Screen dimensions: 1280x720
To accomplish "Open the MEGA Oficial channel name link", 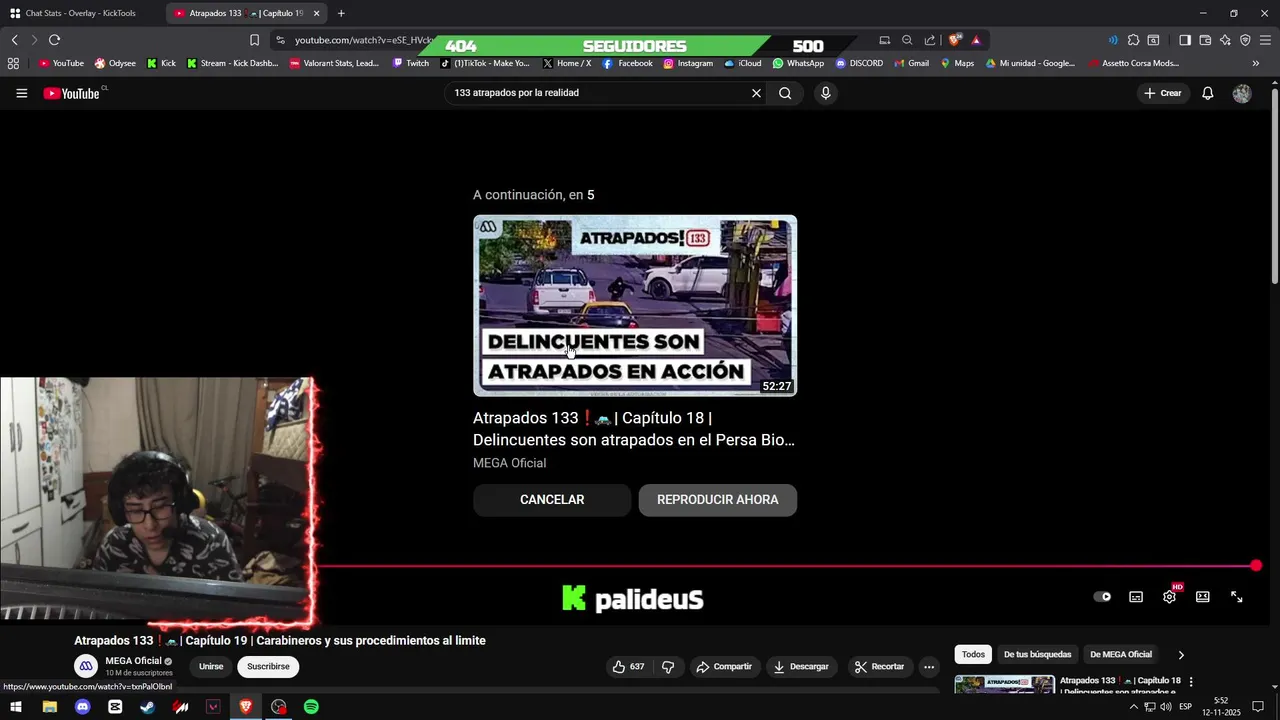I will tap(133, 661).
